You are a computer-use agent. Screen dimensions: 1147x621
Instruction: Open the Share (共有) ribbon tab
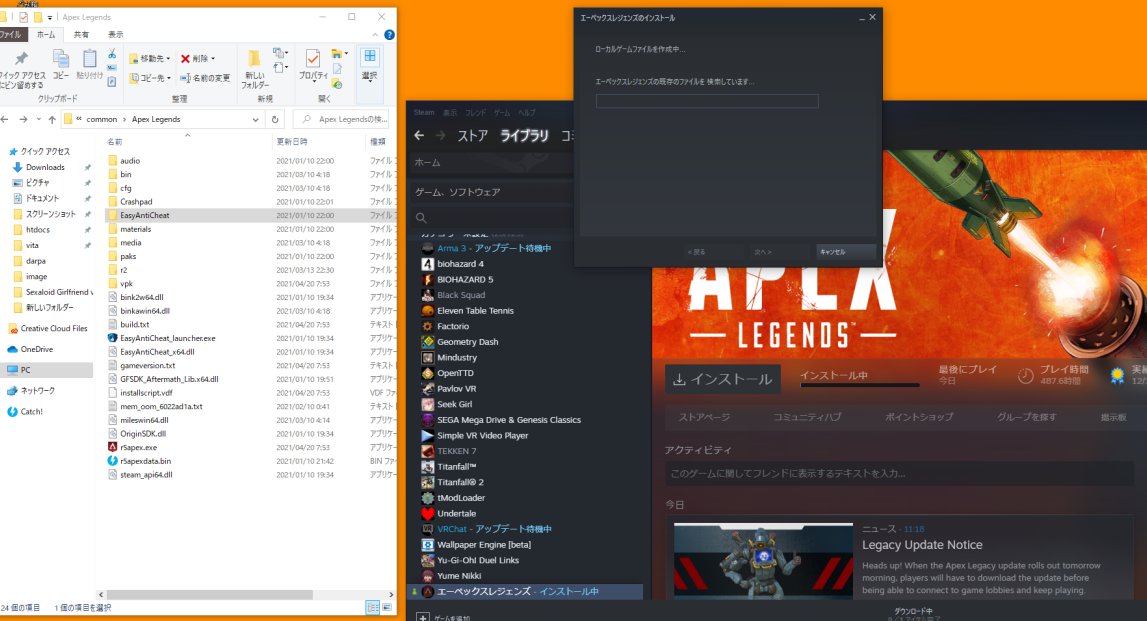click(x=81, y=34)
